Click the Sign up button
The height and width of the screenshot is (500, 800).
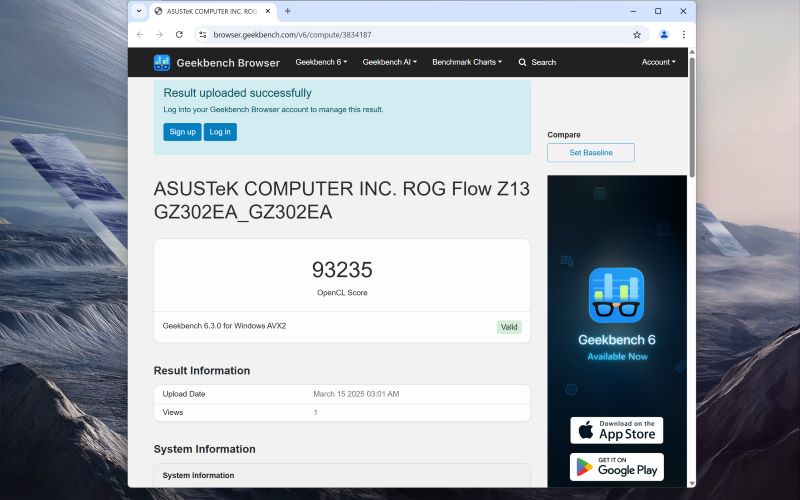coord(182,132)
